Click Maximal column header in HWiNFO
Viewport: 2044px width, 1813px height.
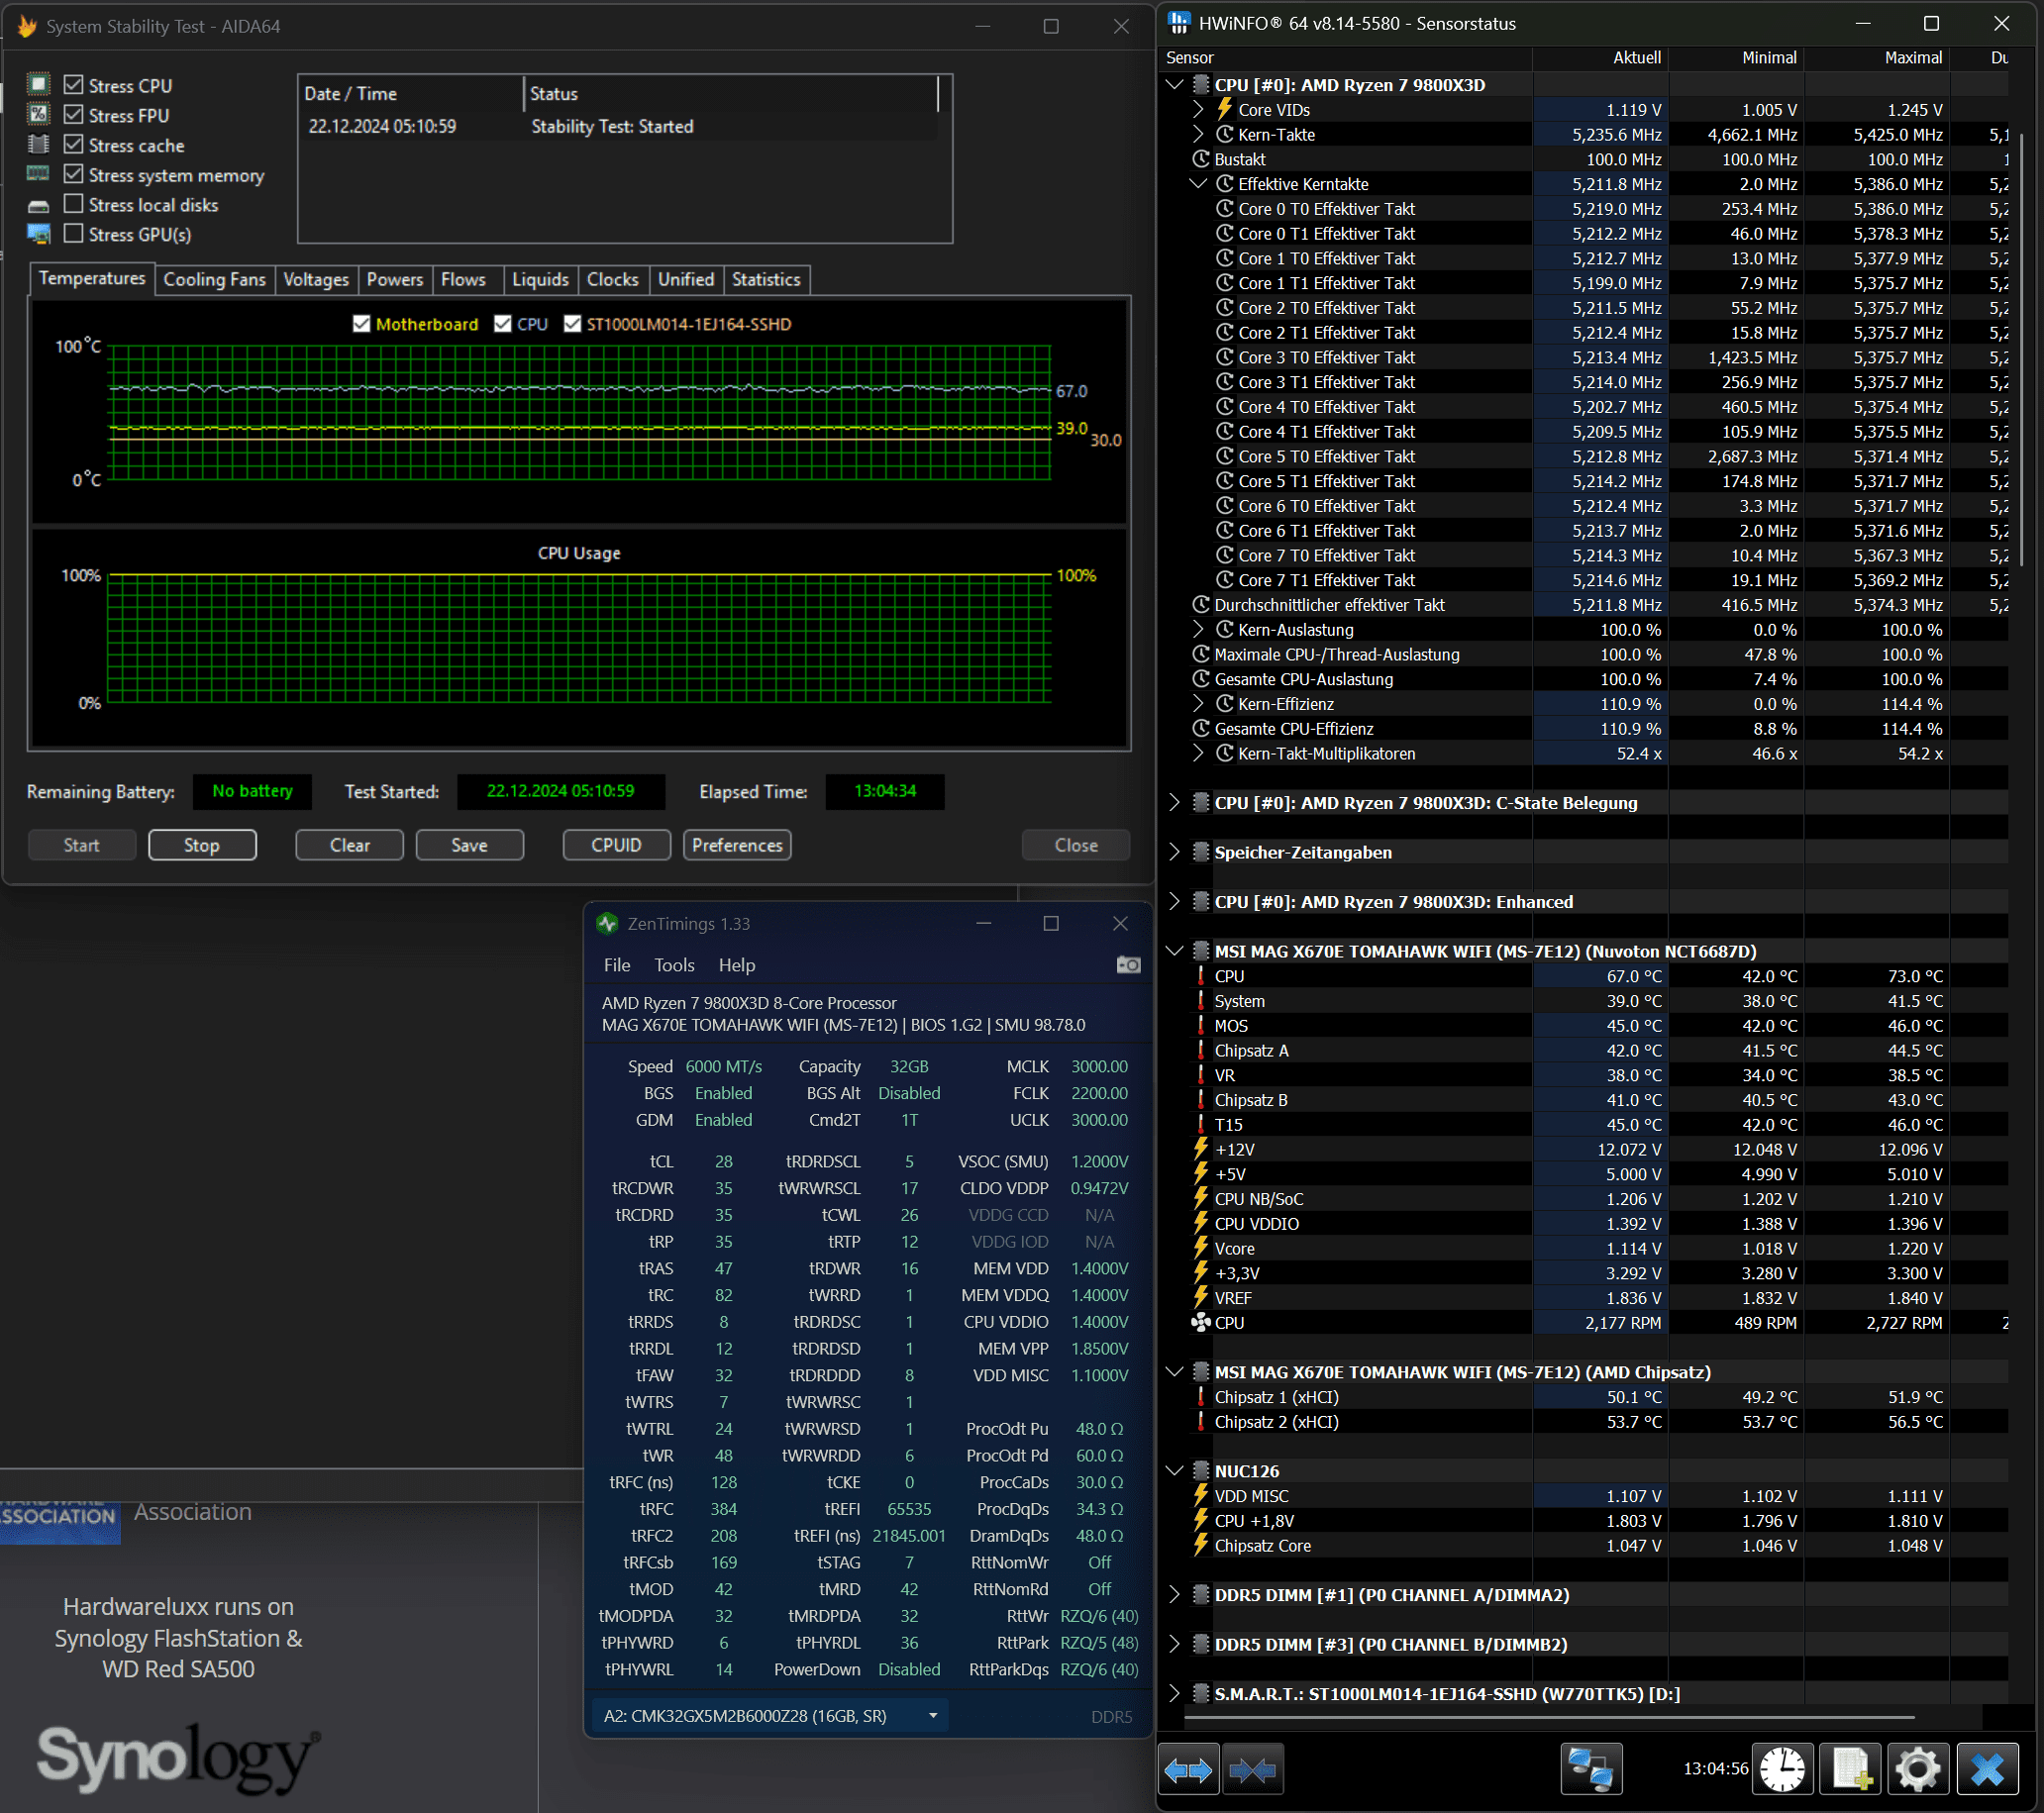(1877, 58)
